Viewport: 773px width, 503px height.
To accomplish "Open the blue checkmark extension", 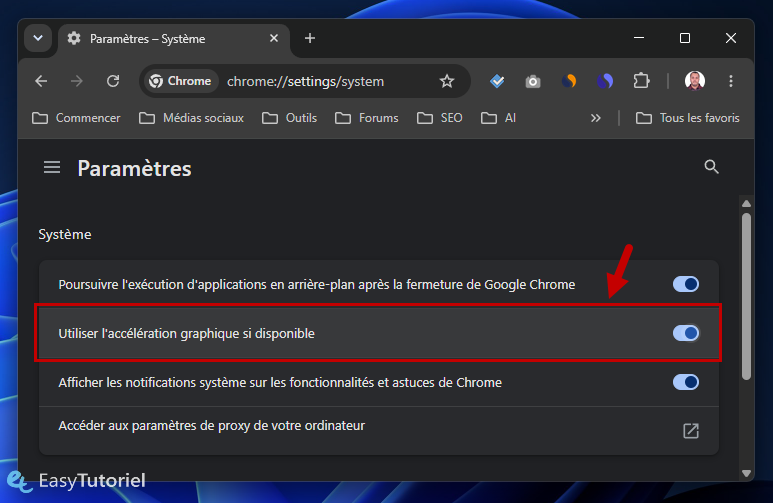I will 497,81.
